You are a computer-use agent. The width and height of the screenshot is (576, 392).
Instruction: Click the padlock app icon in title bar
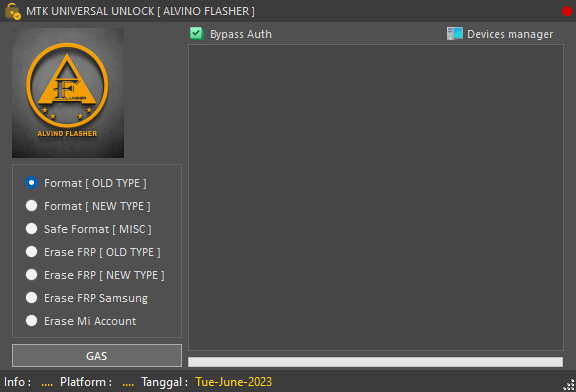[13, 11]
